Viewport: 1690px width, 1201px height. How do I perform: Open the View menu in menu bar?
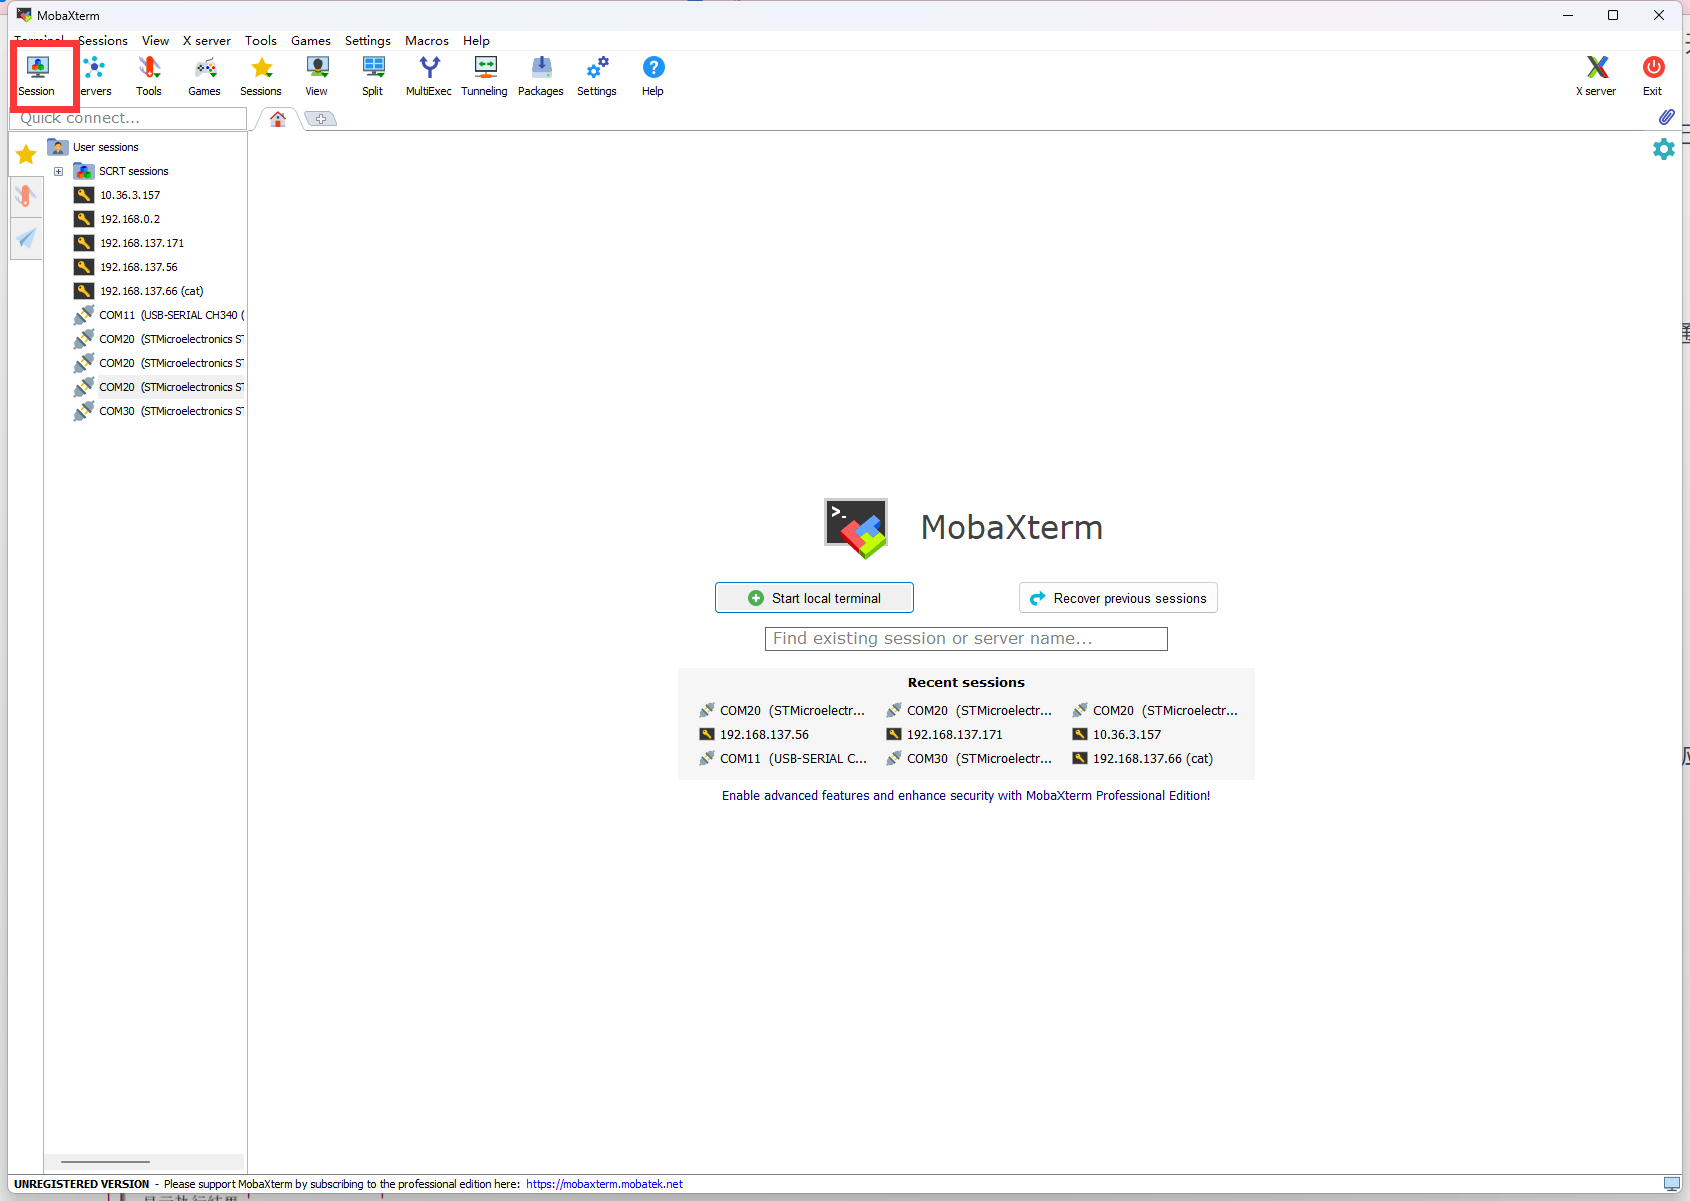(x=155, y=41)
